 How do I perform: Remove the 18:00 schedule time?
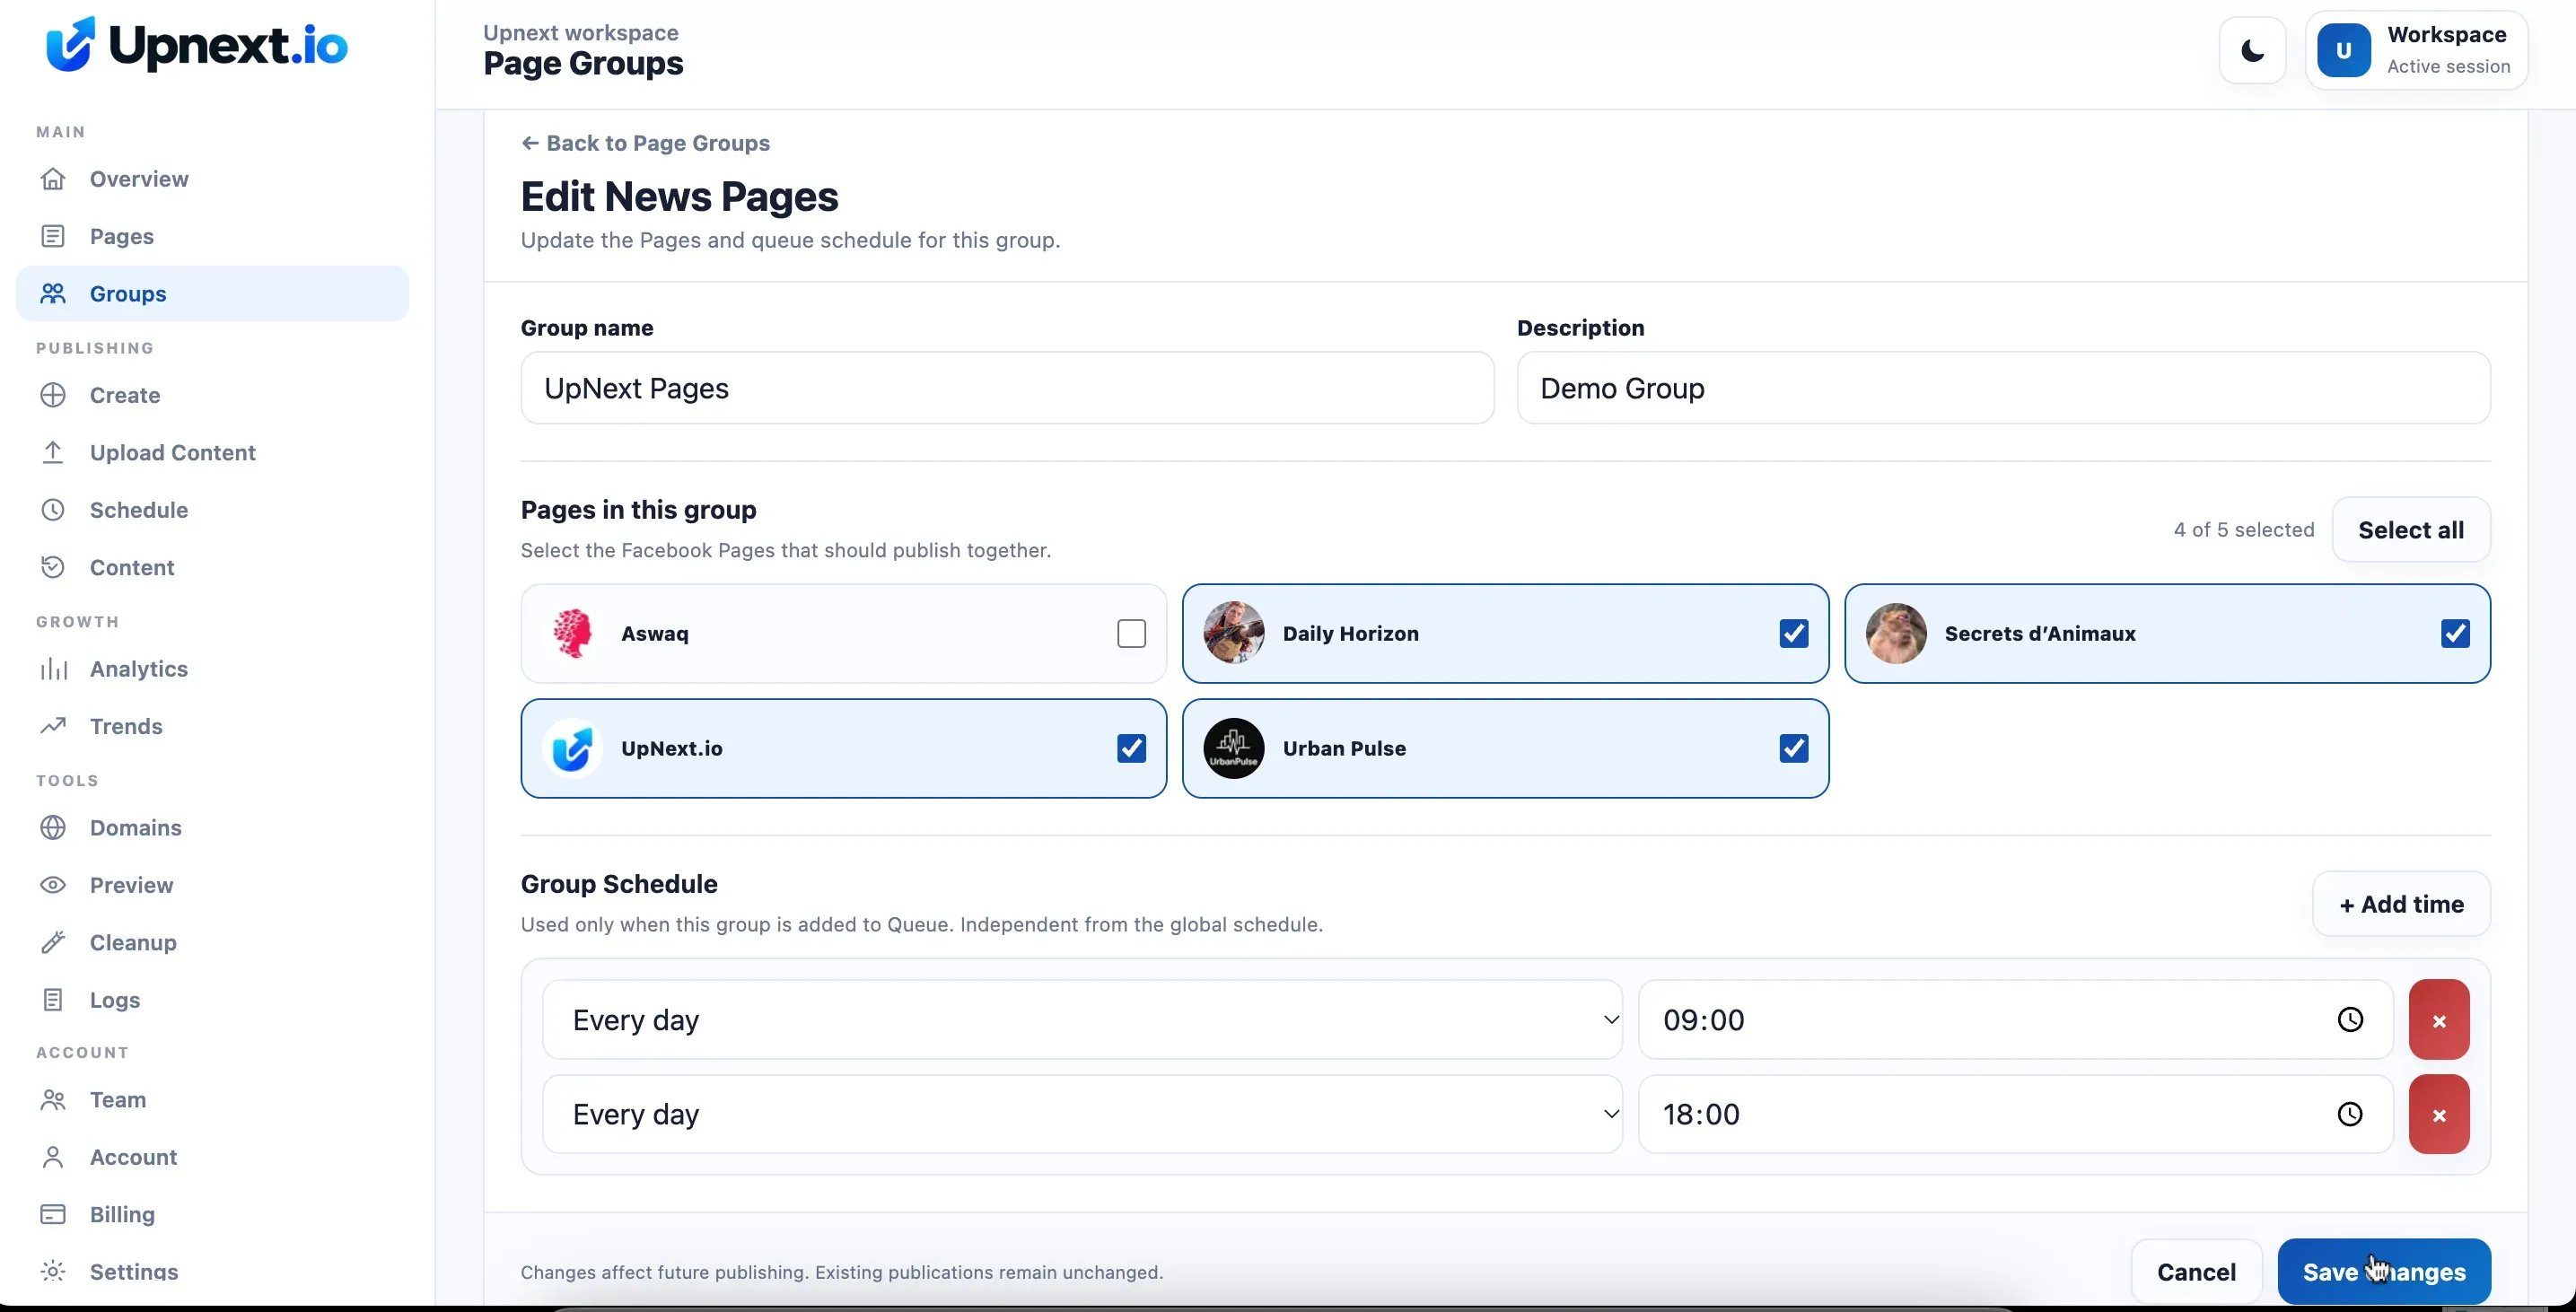pos(2438,1114)
